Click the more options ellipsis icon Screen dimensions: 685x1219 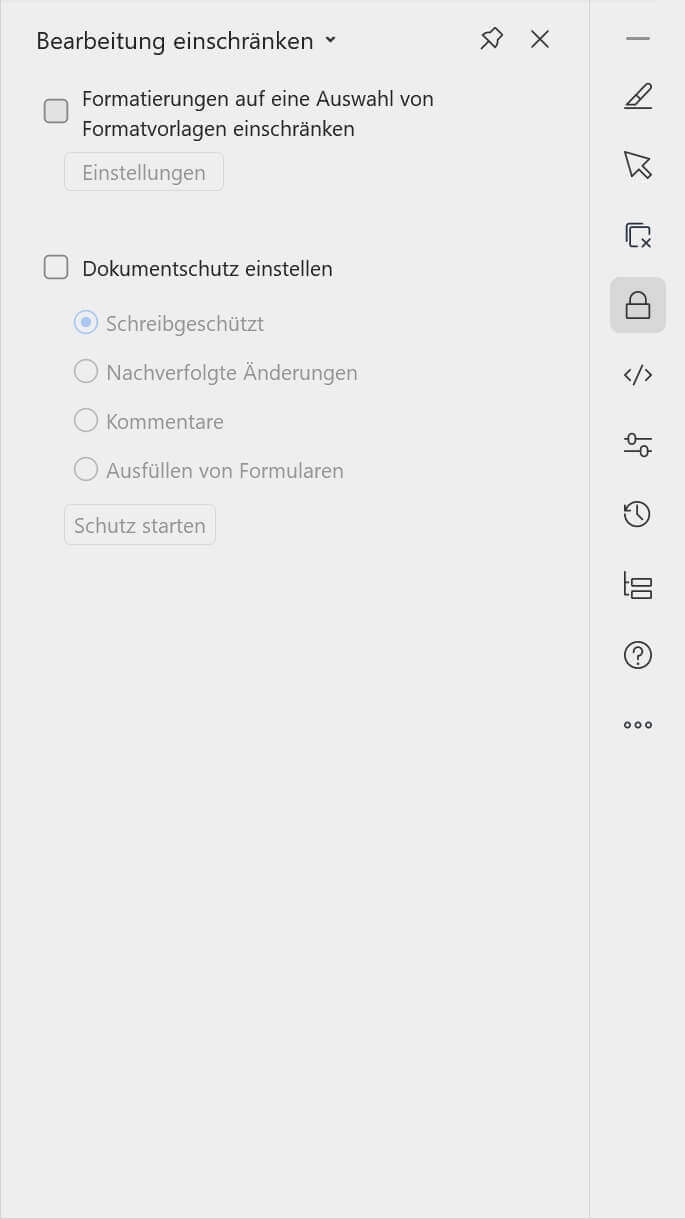tap(637, 724)
